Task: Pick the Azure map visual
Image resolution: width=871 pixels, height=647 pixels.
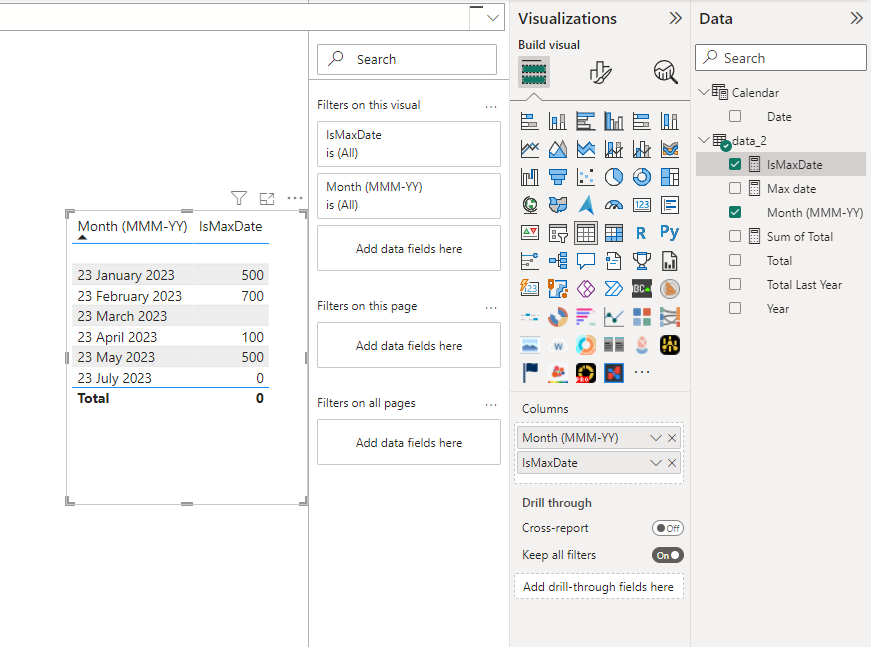Action: (585, 205)
